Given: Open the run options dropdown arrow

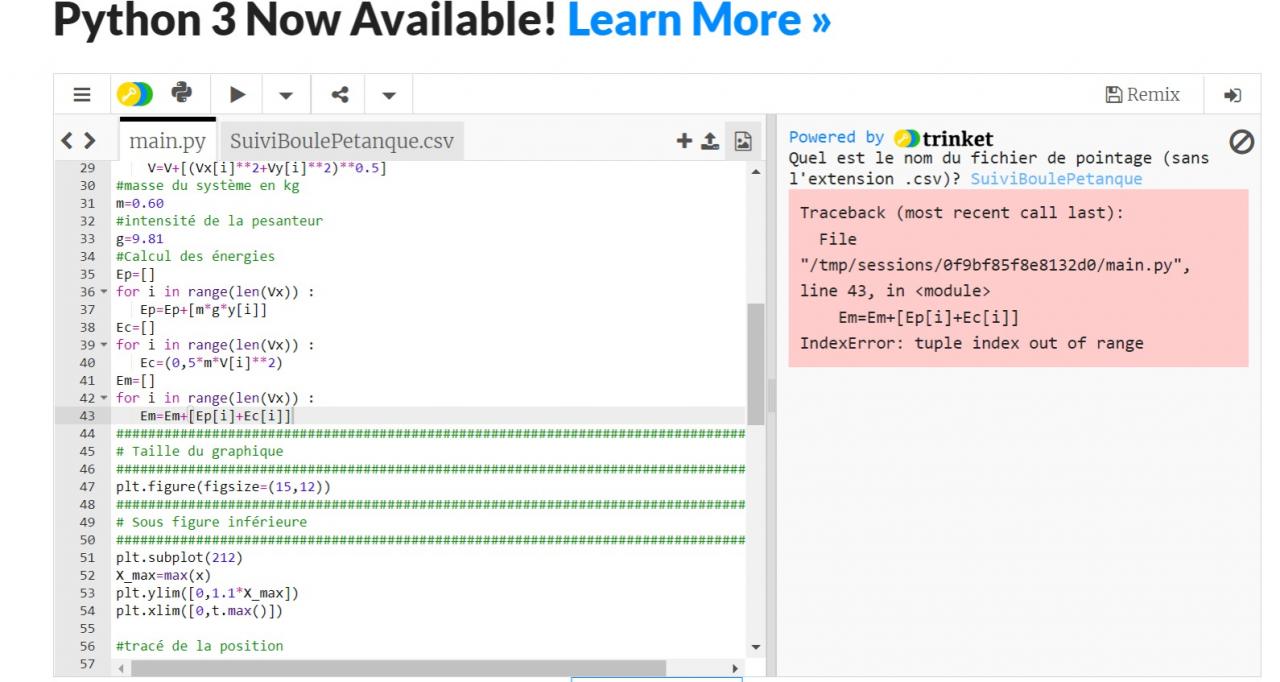Looking at the screenshot, I should (284, 96).
